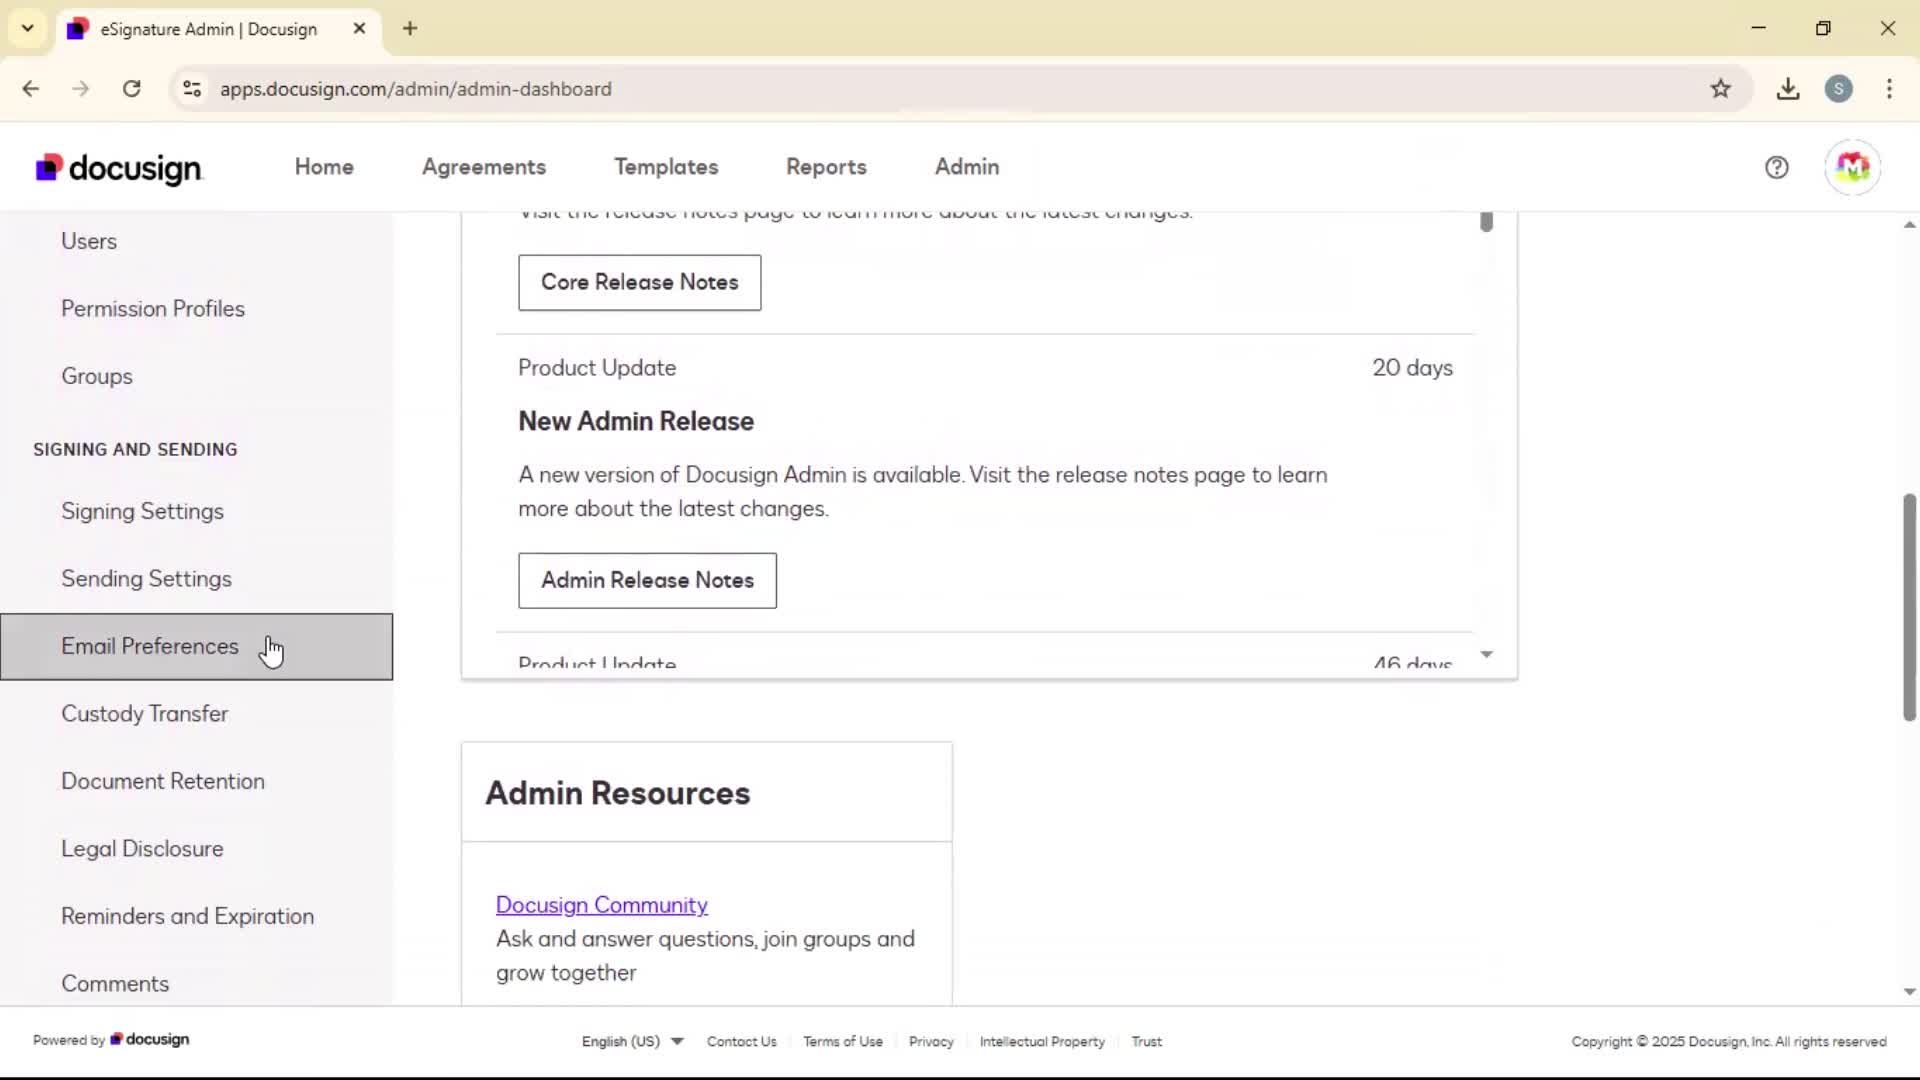This screenshot has height=1080, width=1920.
Task: Open Docusign Community link
Action: click(x=602, y=905)
